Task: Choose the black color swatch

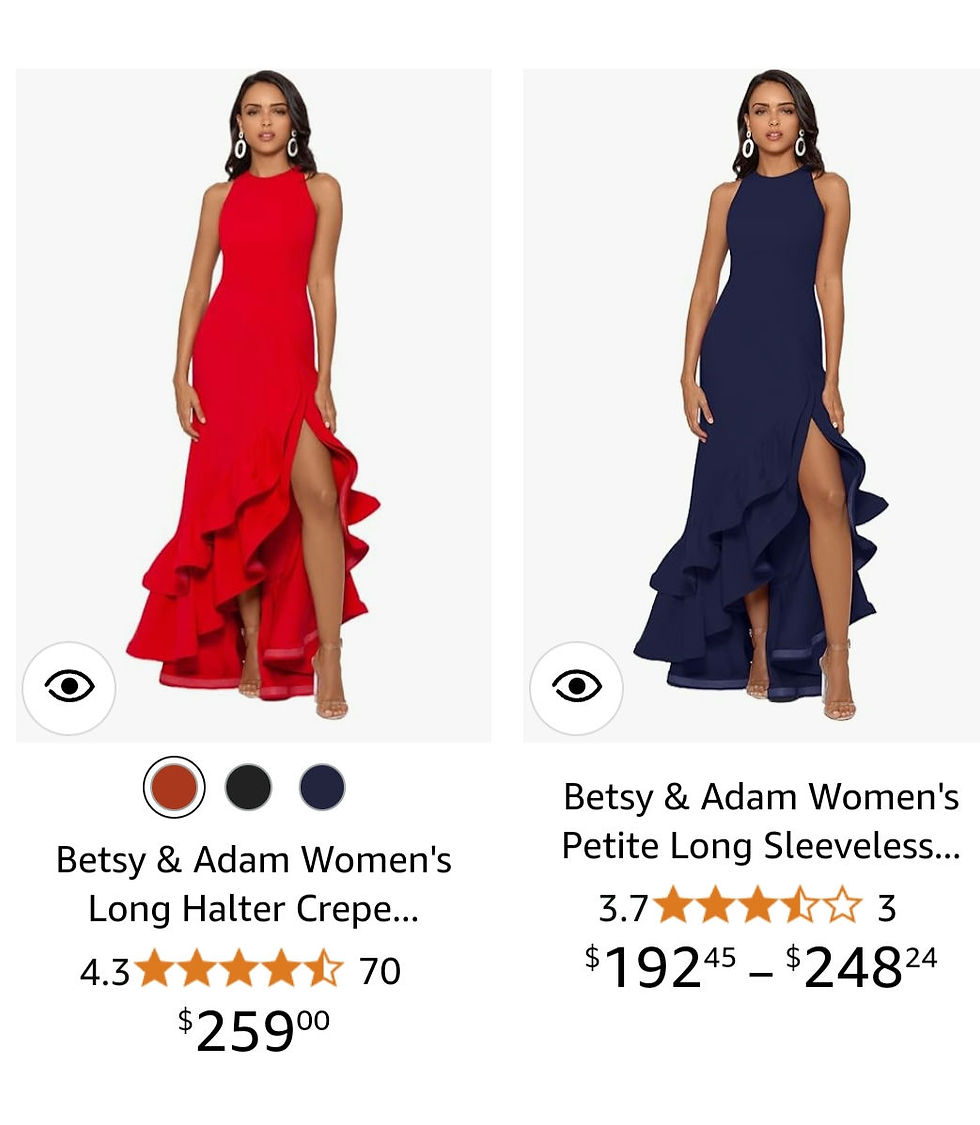Action: (x=248, y=787)
